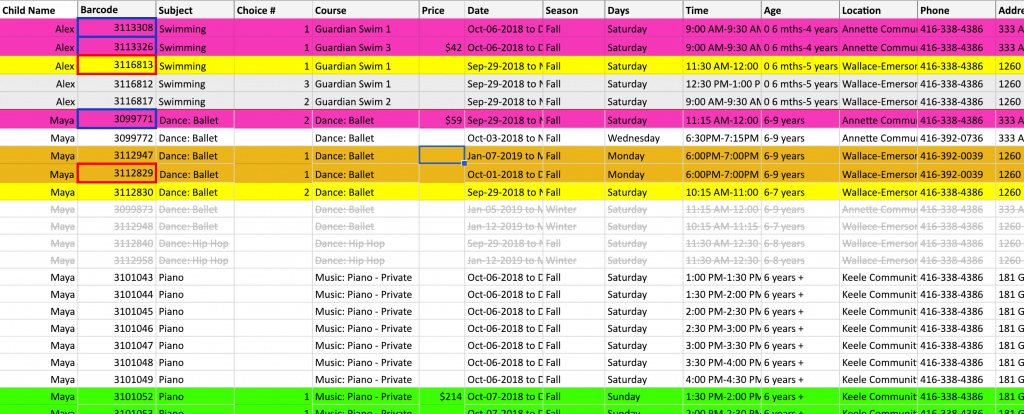Select the Wednesday days cell
This screenshot has height=414, width=1024.
tap(643, 137)
